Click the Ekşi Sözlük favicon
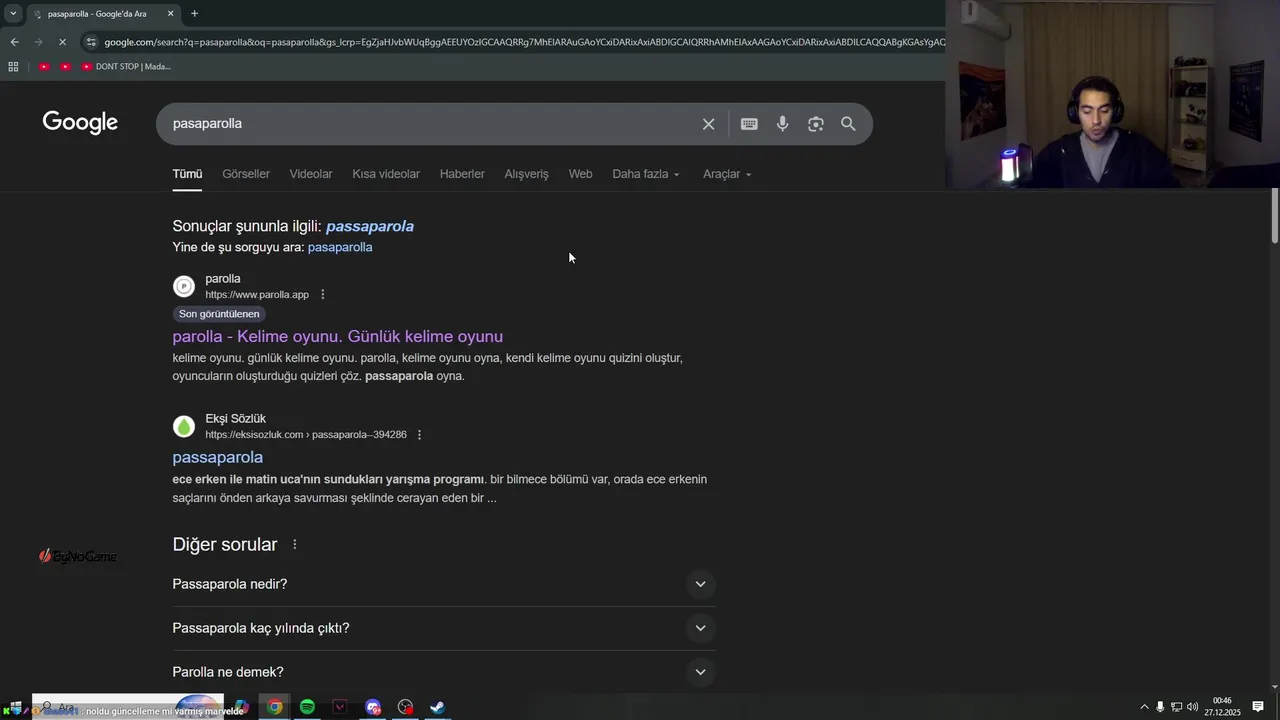 (x=184, y=427)
